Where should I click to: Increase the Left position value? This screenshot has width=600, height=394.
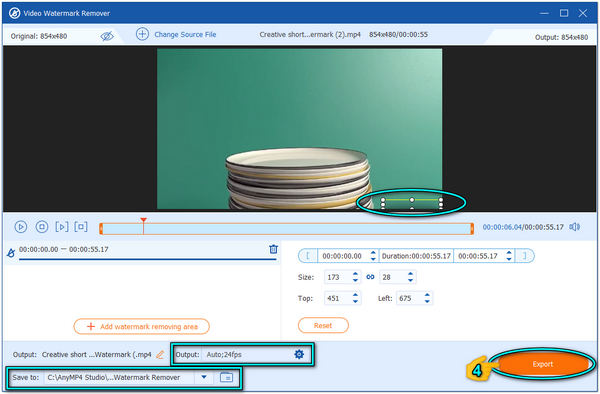pos(427,295)
